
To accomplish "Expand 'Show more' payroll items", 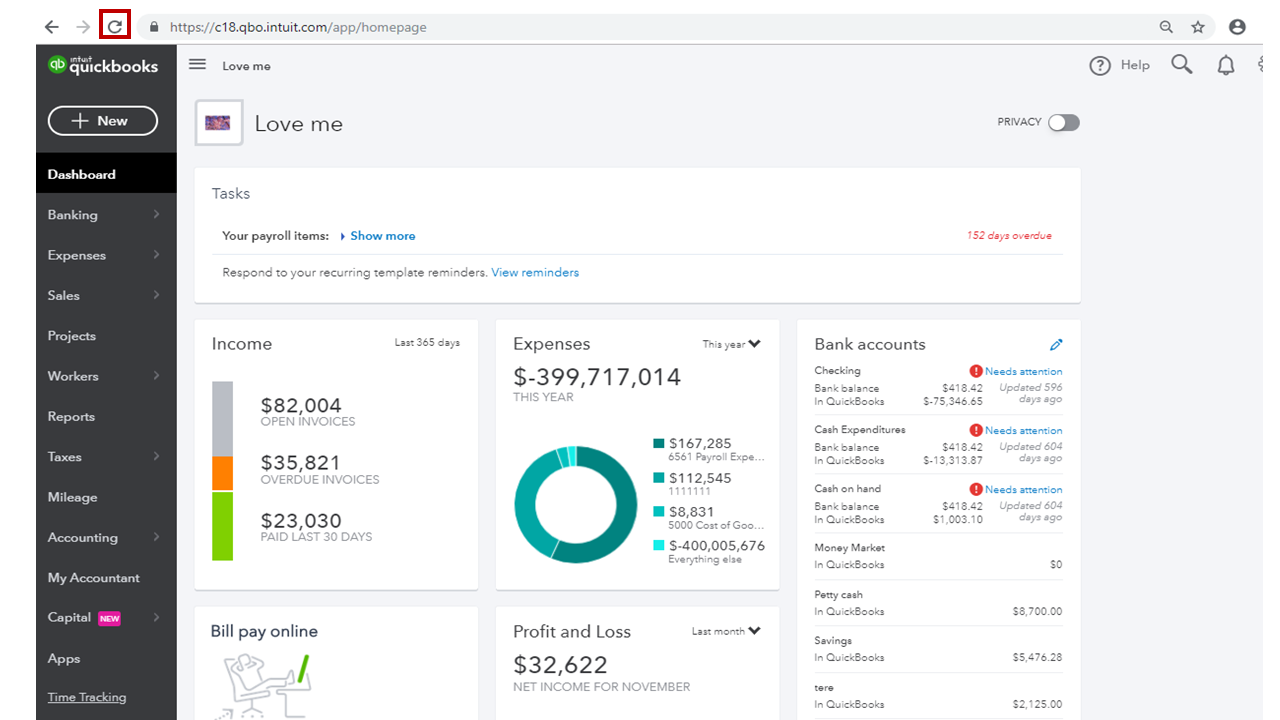I will 382,236.
